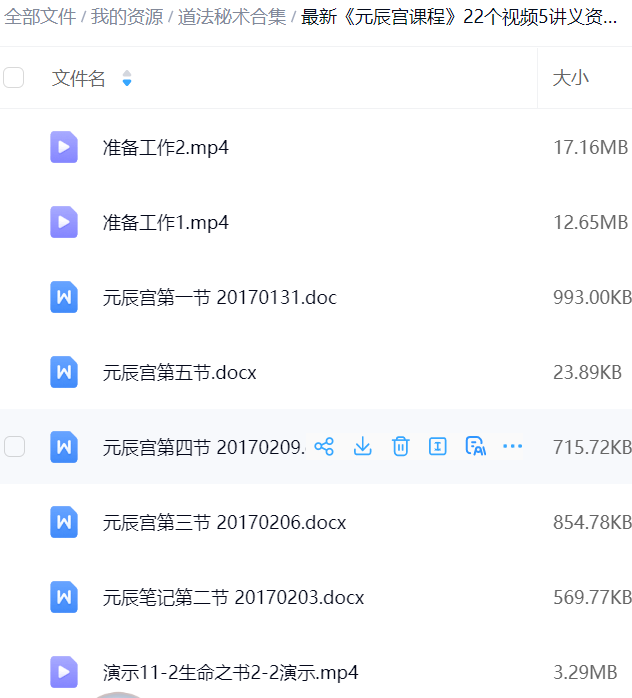Open 元辰宫第一节 20170131.doc
632x698 pixels.
[220, 297]
